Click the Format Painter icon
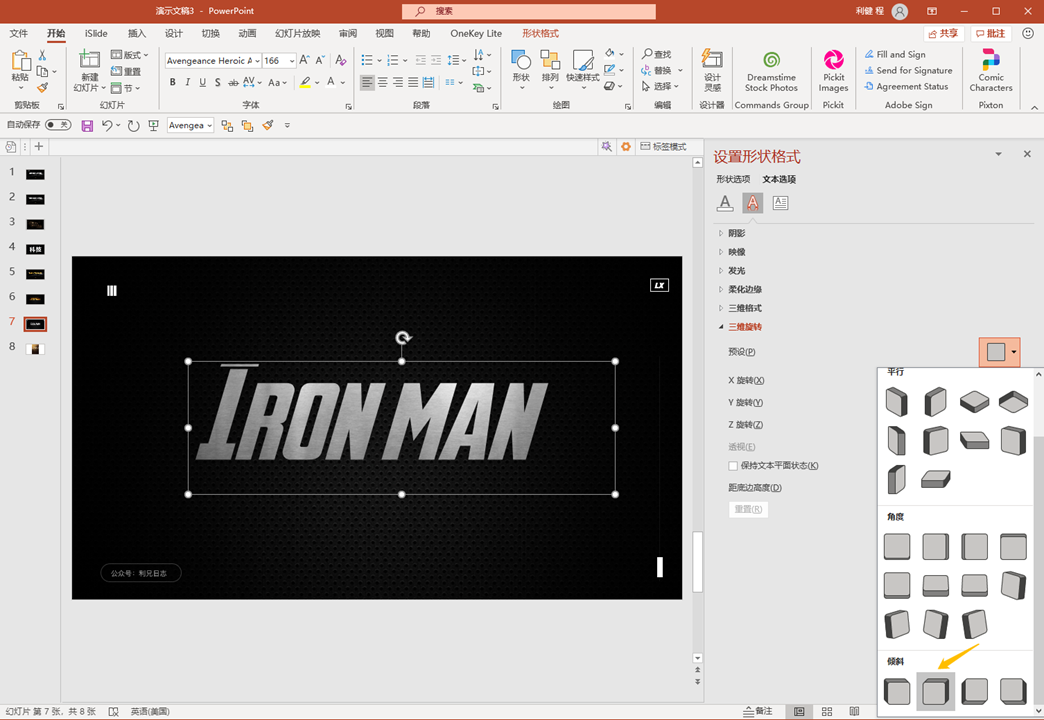Image resolution: width=1044 pixels, height=720 pixels. [x=43, y=87]
